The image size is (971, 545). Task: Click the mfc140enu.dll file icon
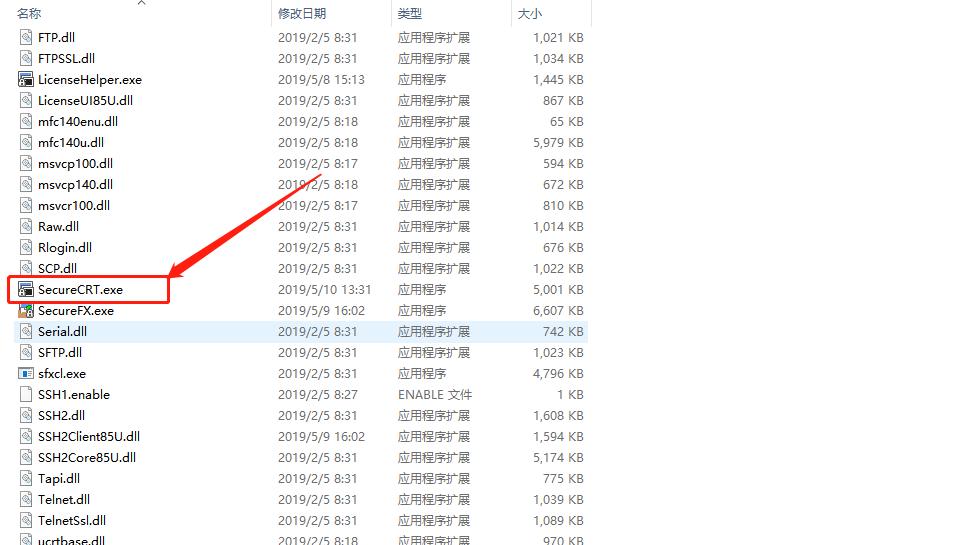(25, 121)
